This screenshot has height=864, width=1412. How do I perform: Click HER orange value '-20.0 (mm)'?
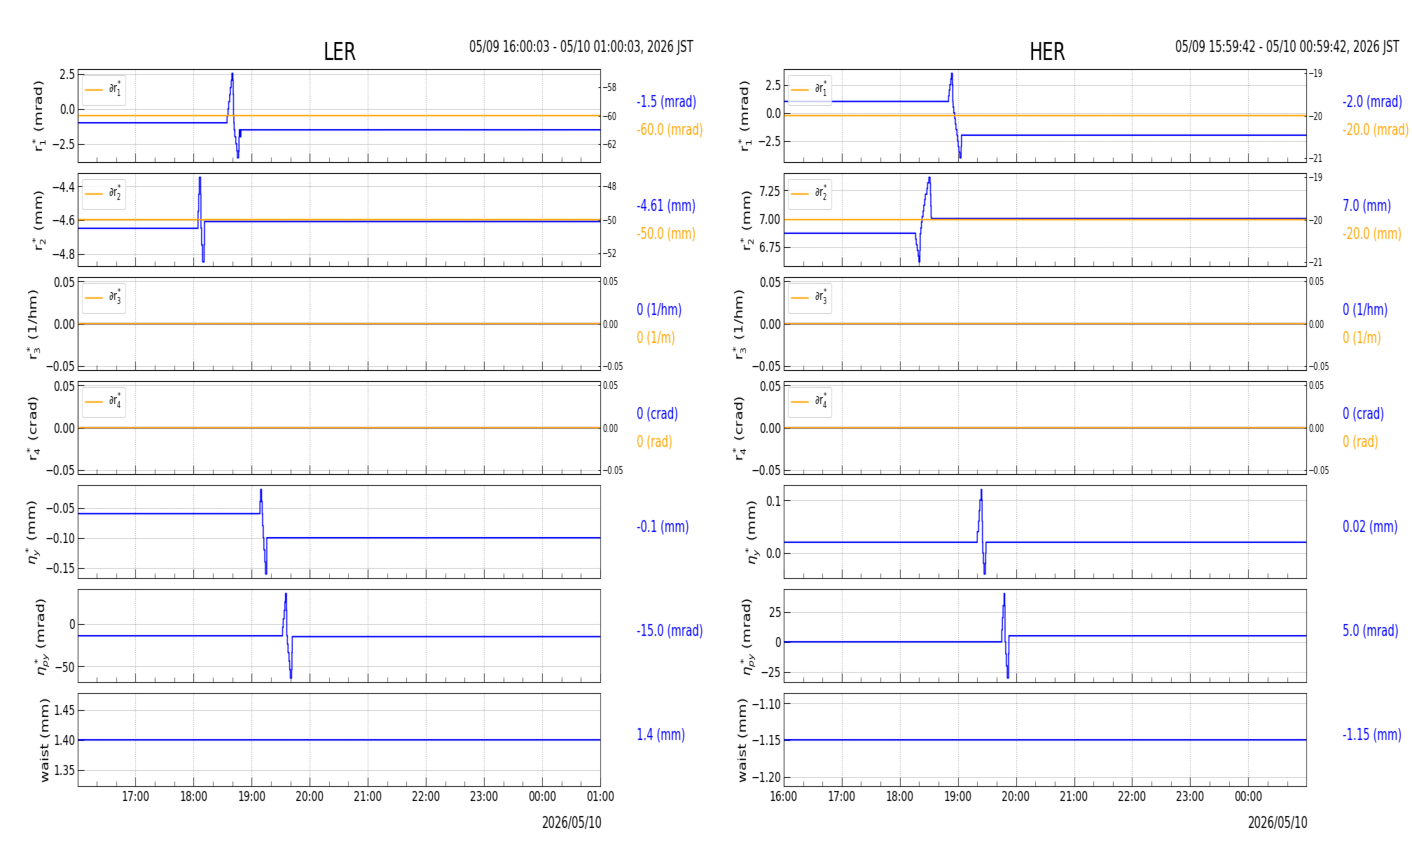coord(1372,234)
